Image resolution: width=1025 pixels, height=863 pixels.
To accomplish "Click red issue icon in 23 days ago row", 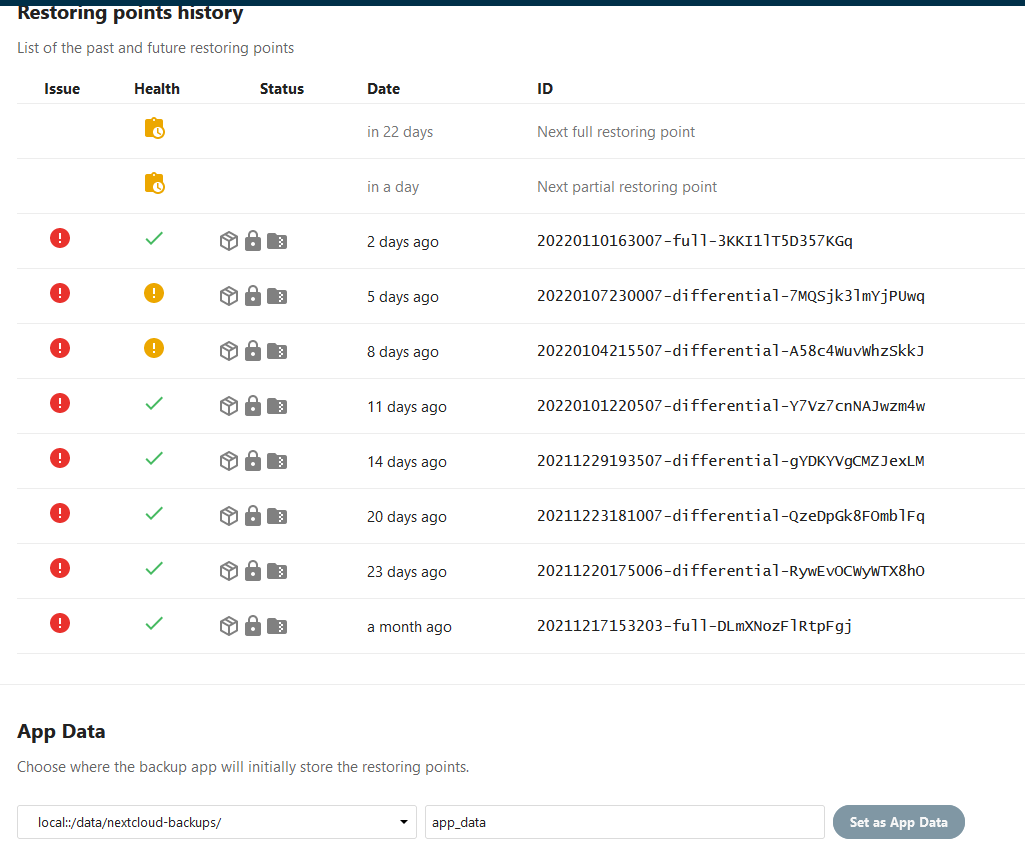I will (x=59, y=567).
